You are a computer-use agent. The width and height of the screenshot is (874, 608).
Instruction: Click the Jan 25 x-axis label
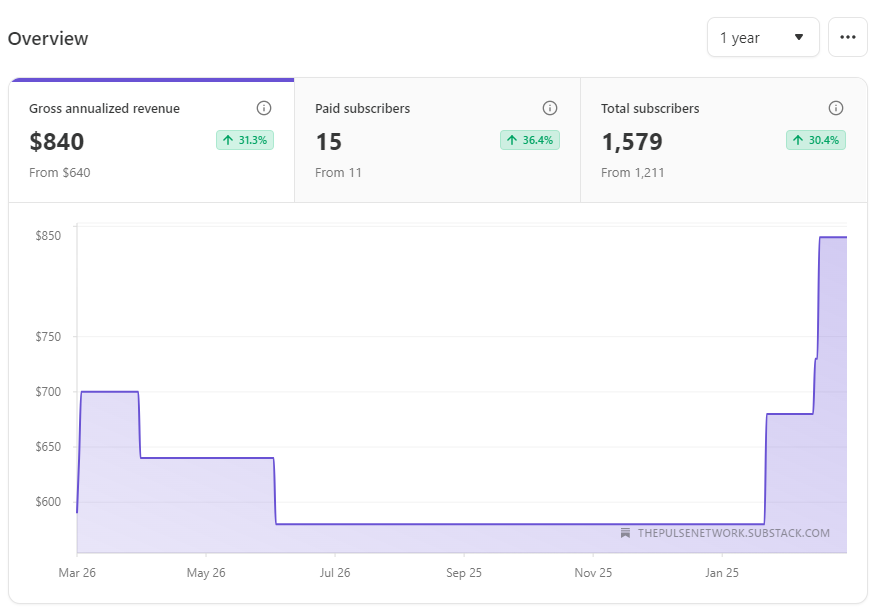[721, 574]
